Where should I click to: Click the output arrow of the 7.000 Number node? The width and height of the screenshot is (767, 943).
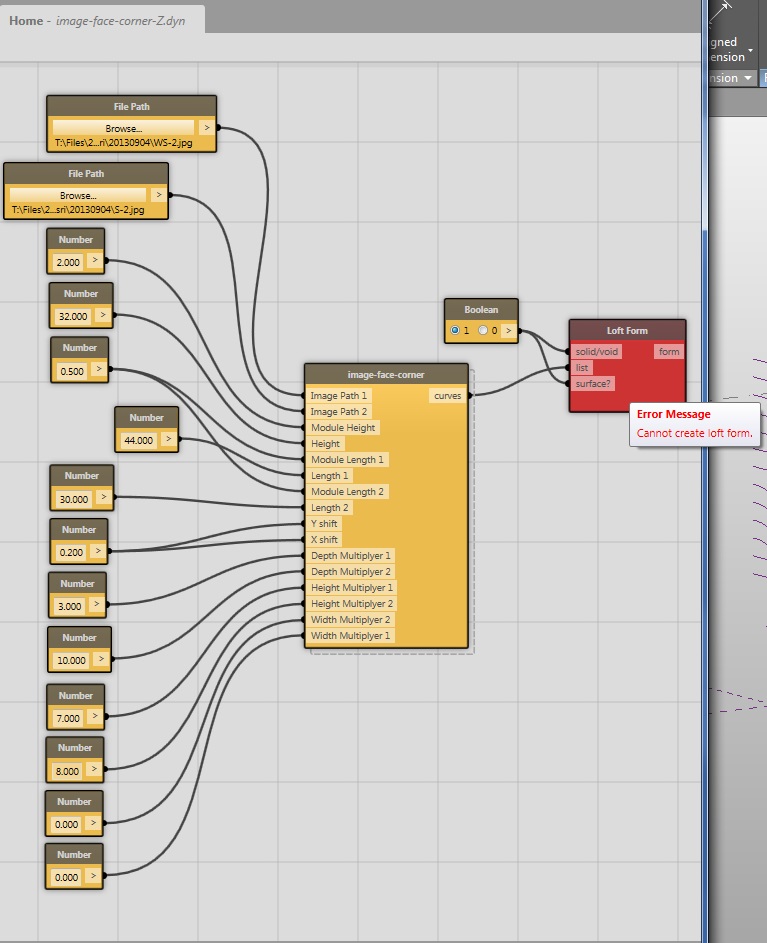point(94,716)
